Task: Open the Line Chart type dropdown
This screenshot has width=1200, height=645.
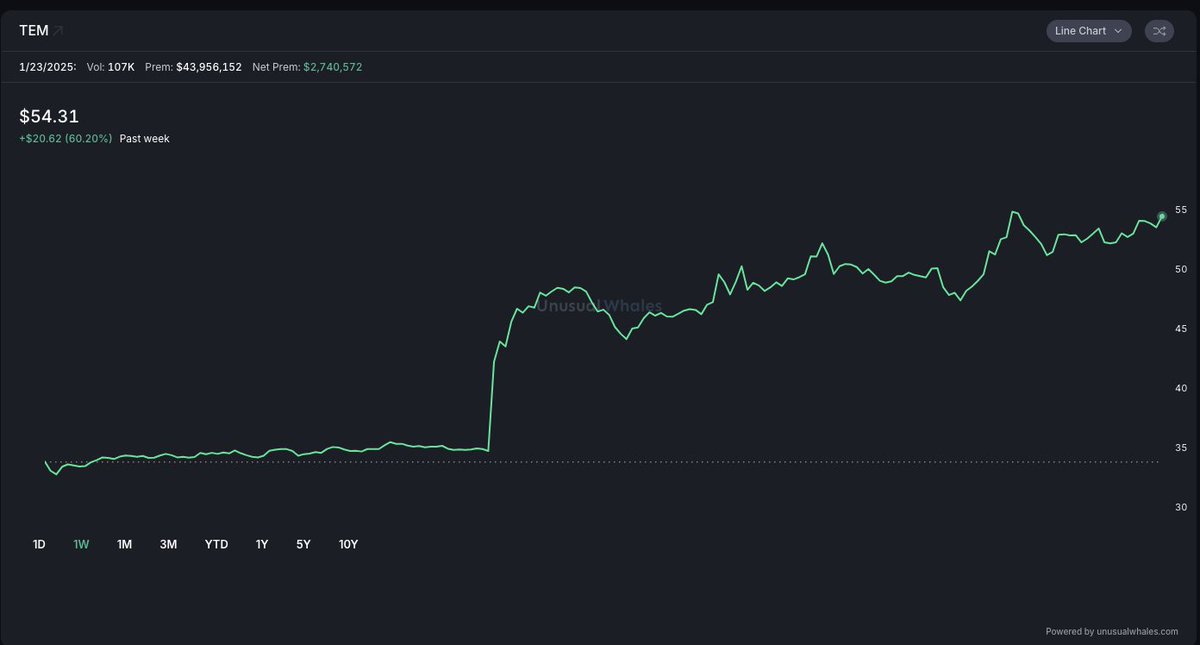Action: pos(1089,31)
